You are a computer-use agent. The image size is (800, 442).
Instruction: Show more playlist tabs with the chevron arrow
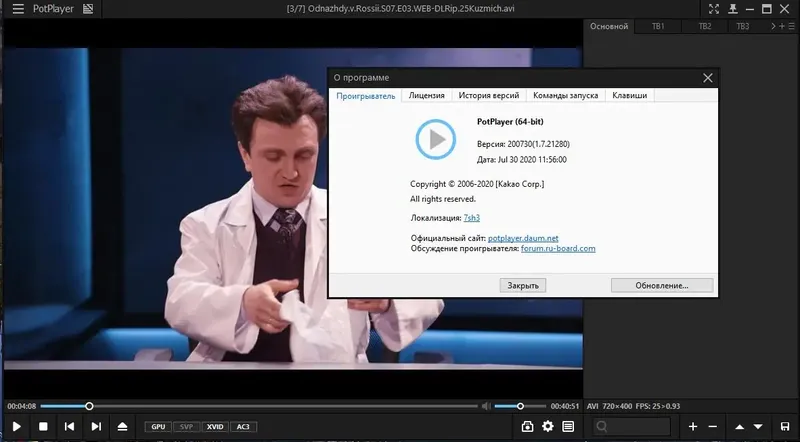(x=773, y=26)
